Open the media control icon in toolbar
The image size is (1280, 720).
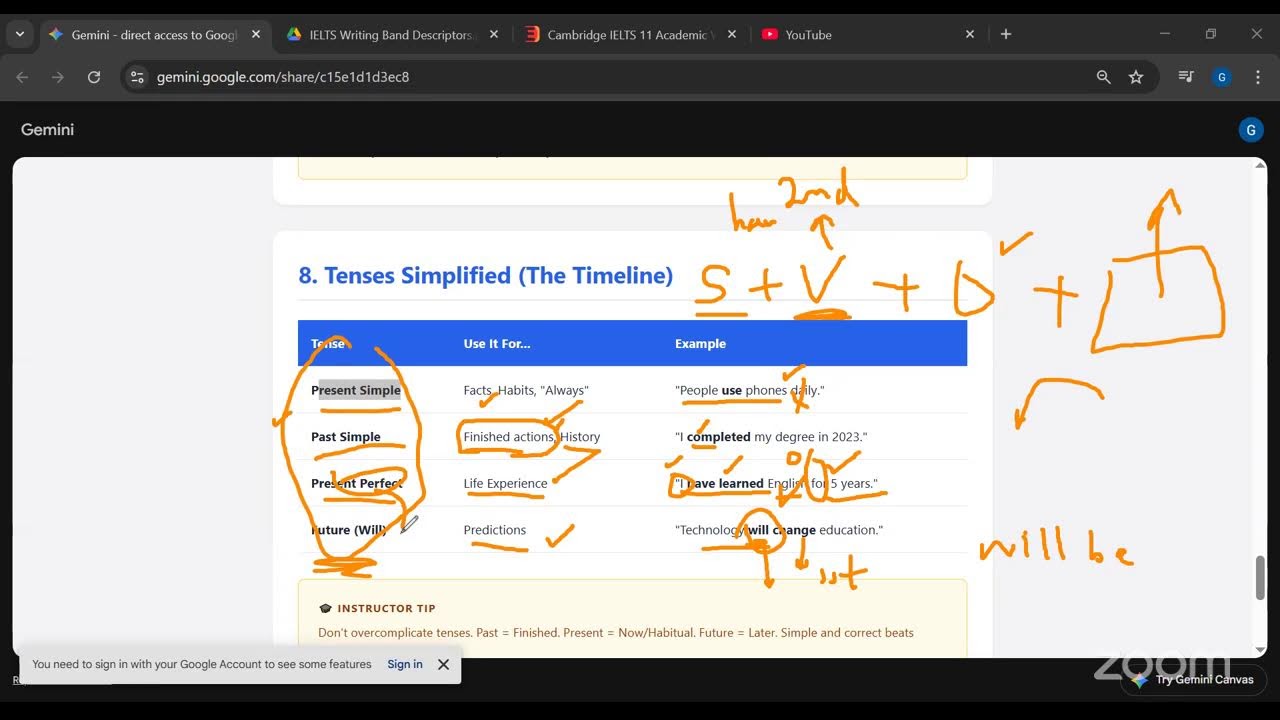(x=1186, y=77)
